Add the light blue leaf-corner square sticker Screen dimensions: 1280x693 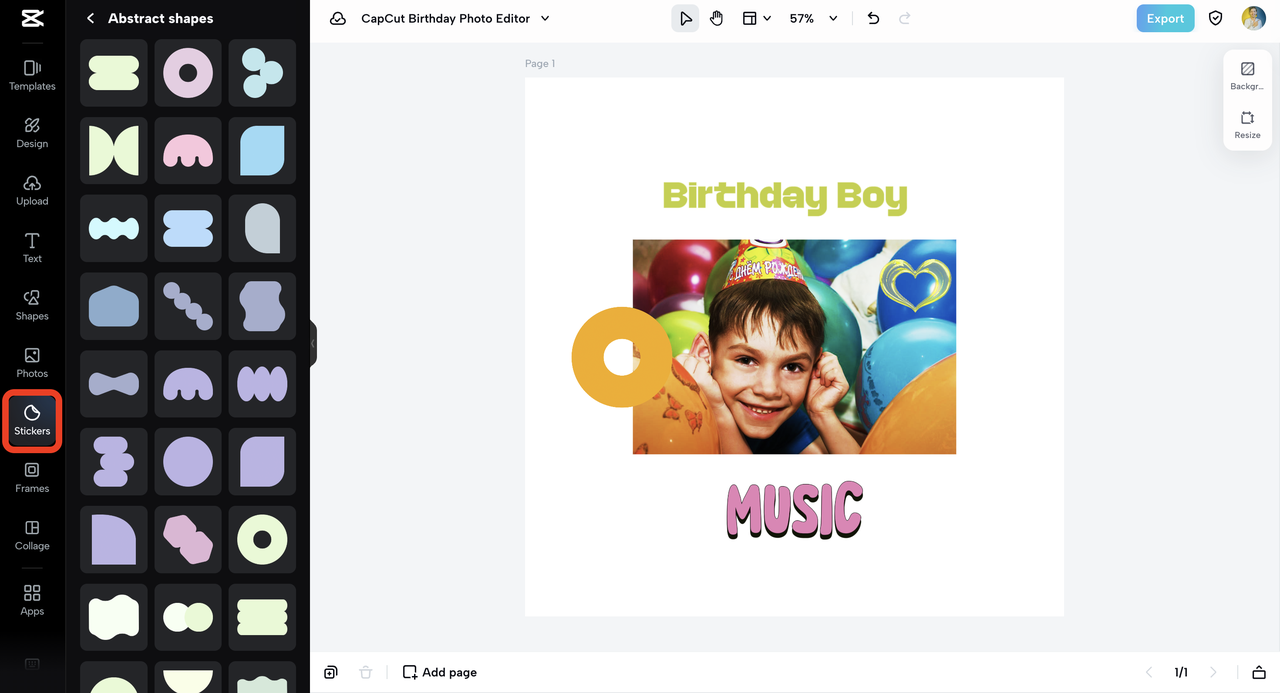(262, 151)
